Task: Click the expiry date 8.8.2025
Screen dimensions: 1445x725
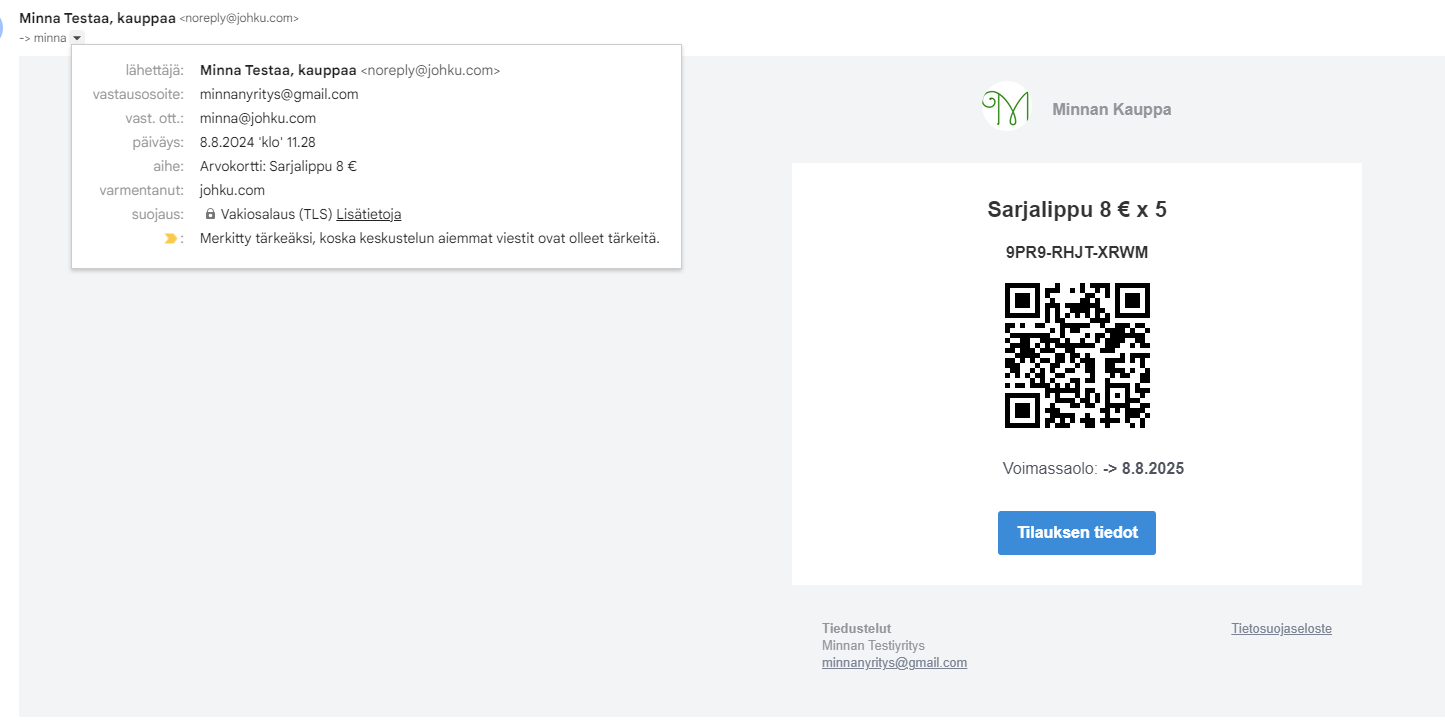Action: point(1152,468)
